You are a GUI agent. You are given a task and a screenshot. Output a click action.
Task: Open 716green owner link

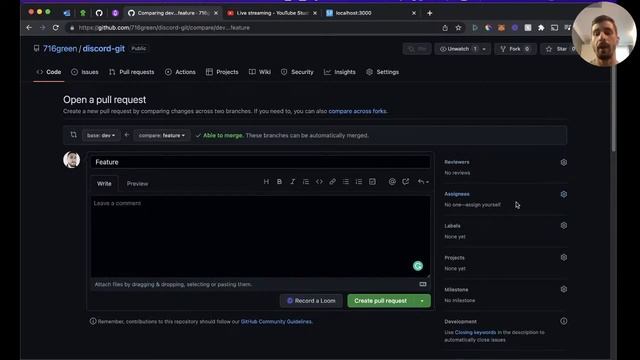(60, 49)
